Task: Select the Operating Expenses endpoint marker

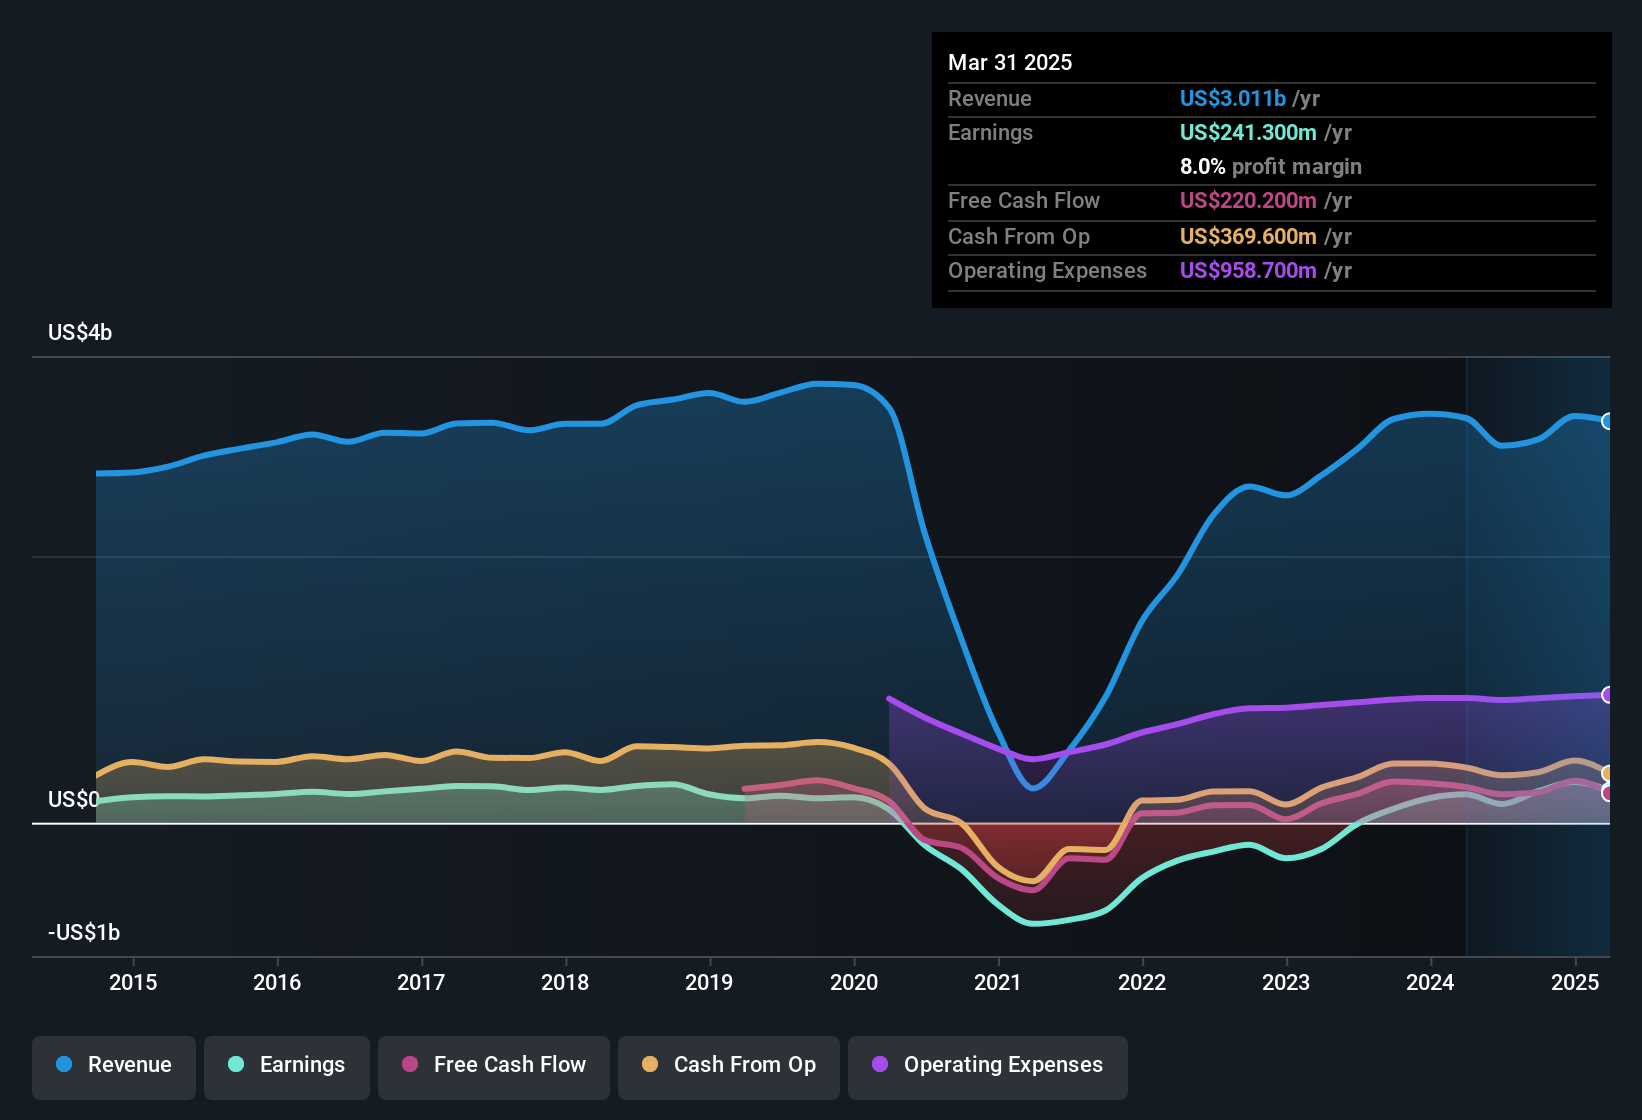Action: pyautogui.click(x=1608, y=693)
